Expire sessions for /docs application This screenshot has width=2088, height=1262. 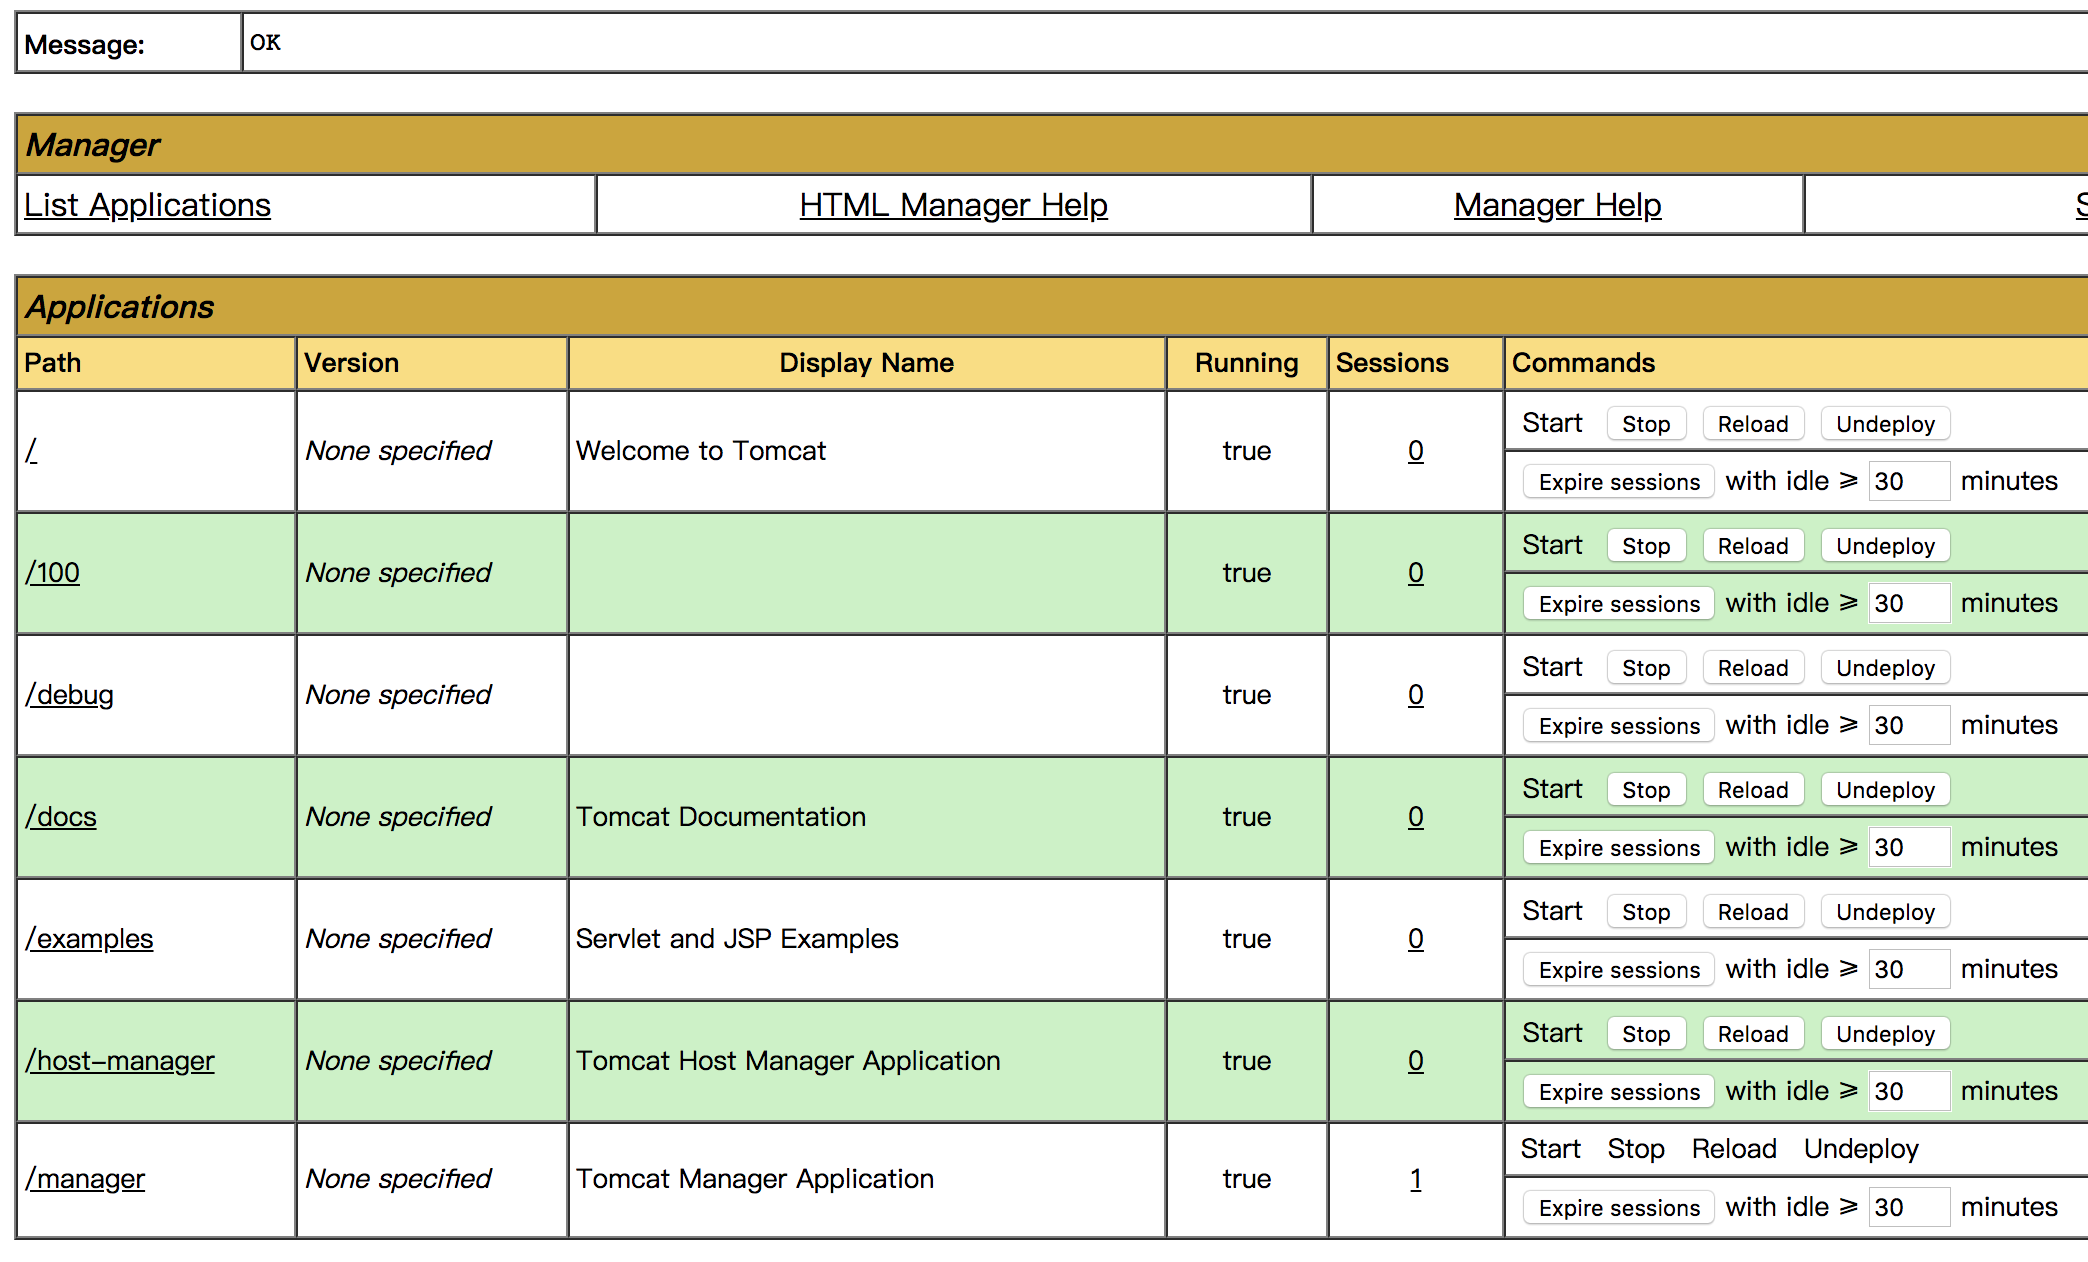pyautogui.click(x=1618, y=848)
